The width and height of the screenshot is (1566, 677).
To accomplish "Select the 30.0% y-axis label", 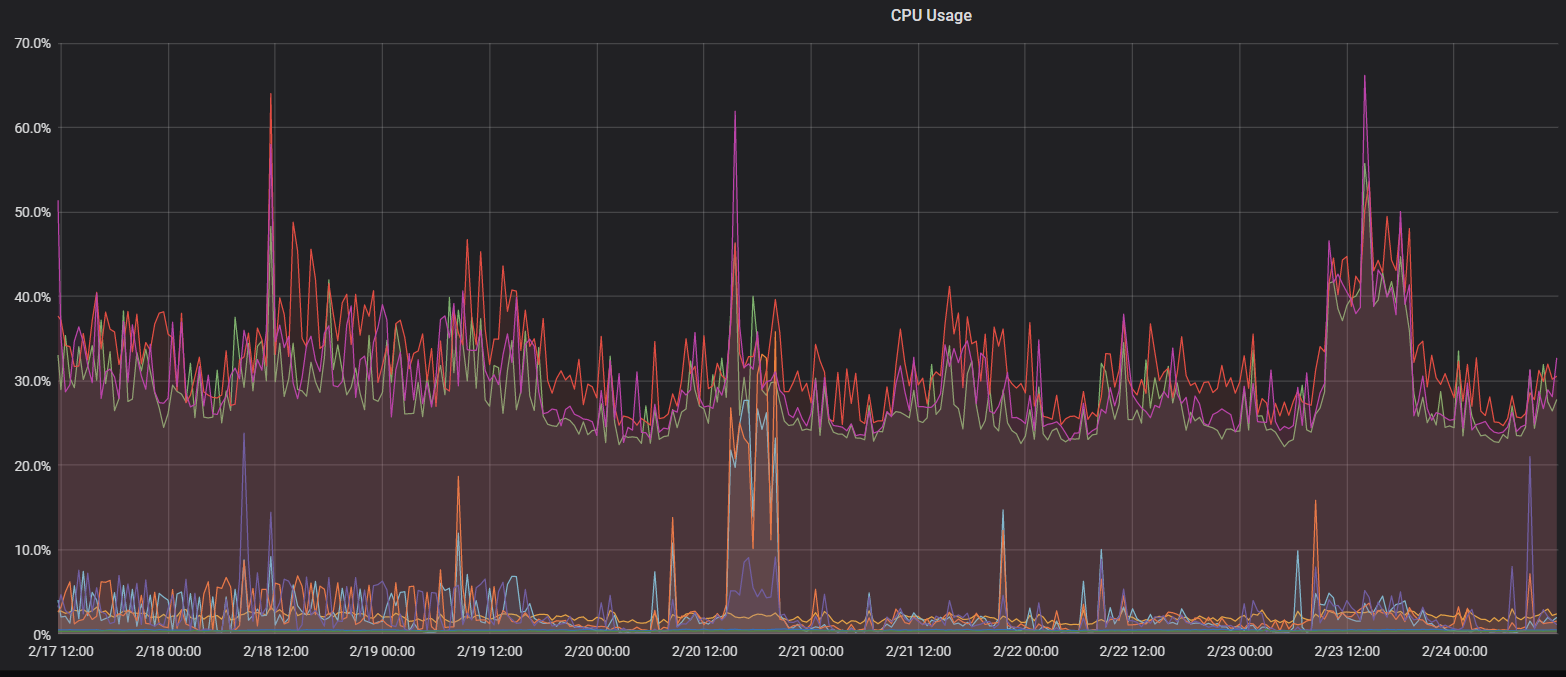I will click(x=32, y=381).
